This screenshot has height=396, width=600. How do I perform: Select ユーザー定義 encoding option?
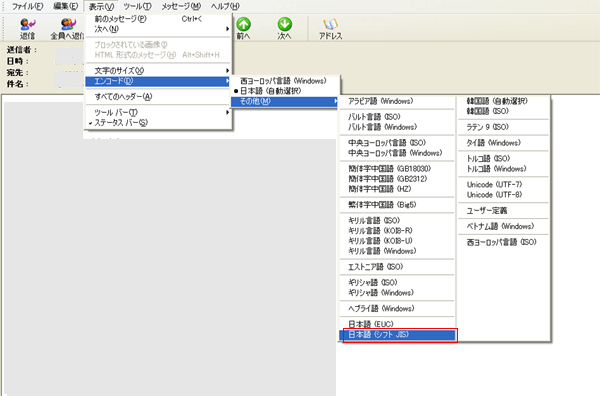pyautogui.click(x=504, y=210)
